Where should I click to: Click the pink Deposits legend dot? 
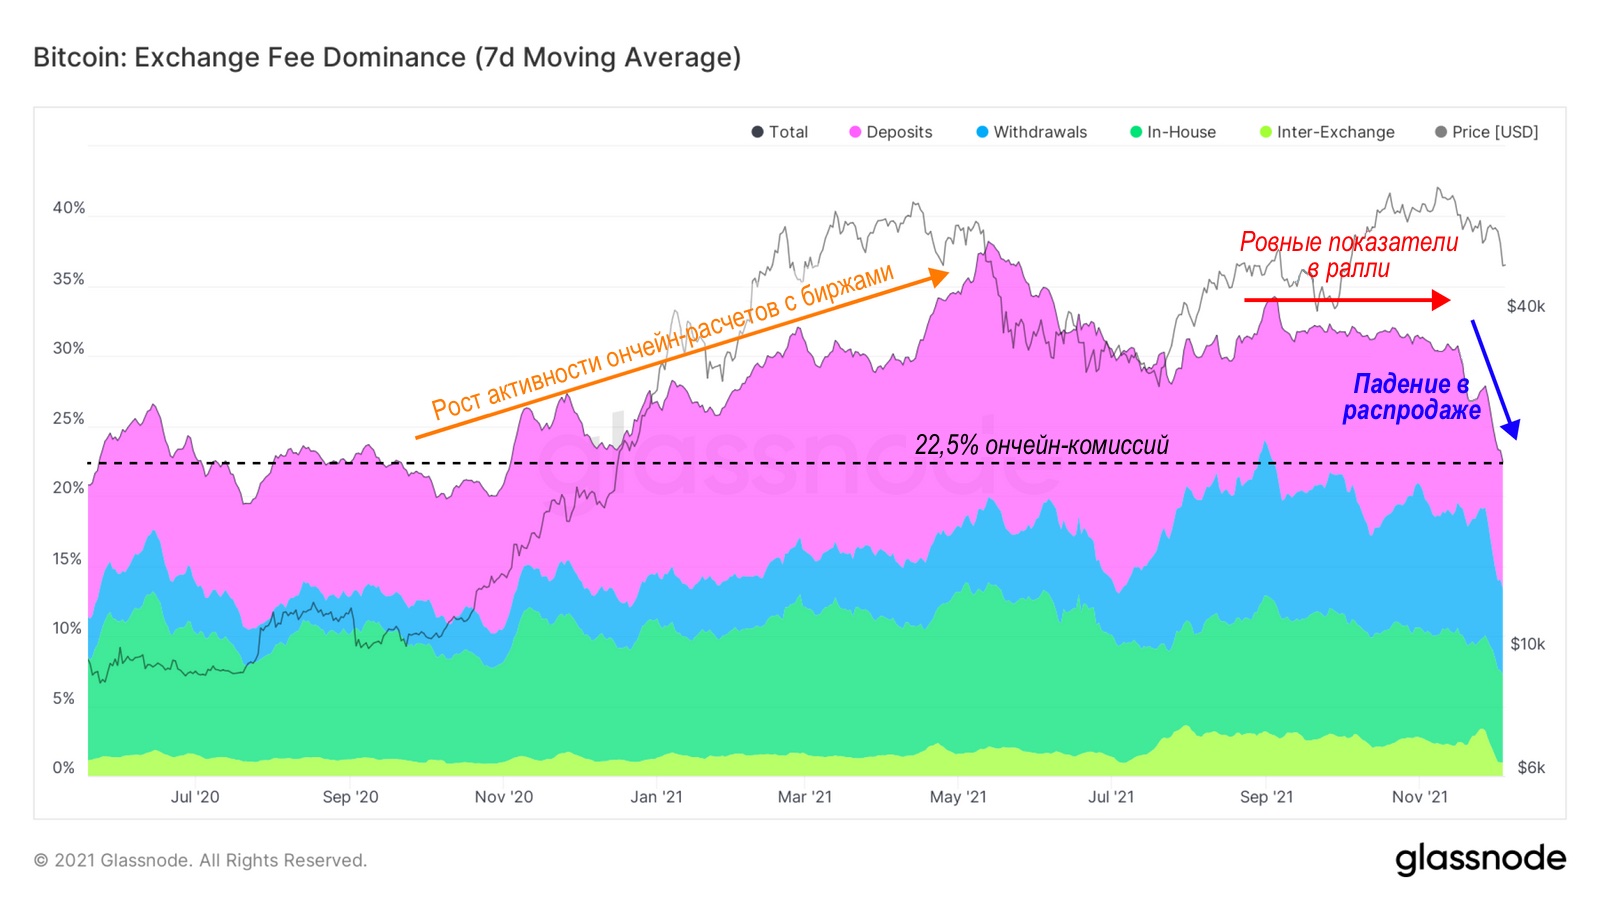click(x=855, y=132)
